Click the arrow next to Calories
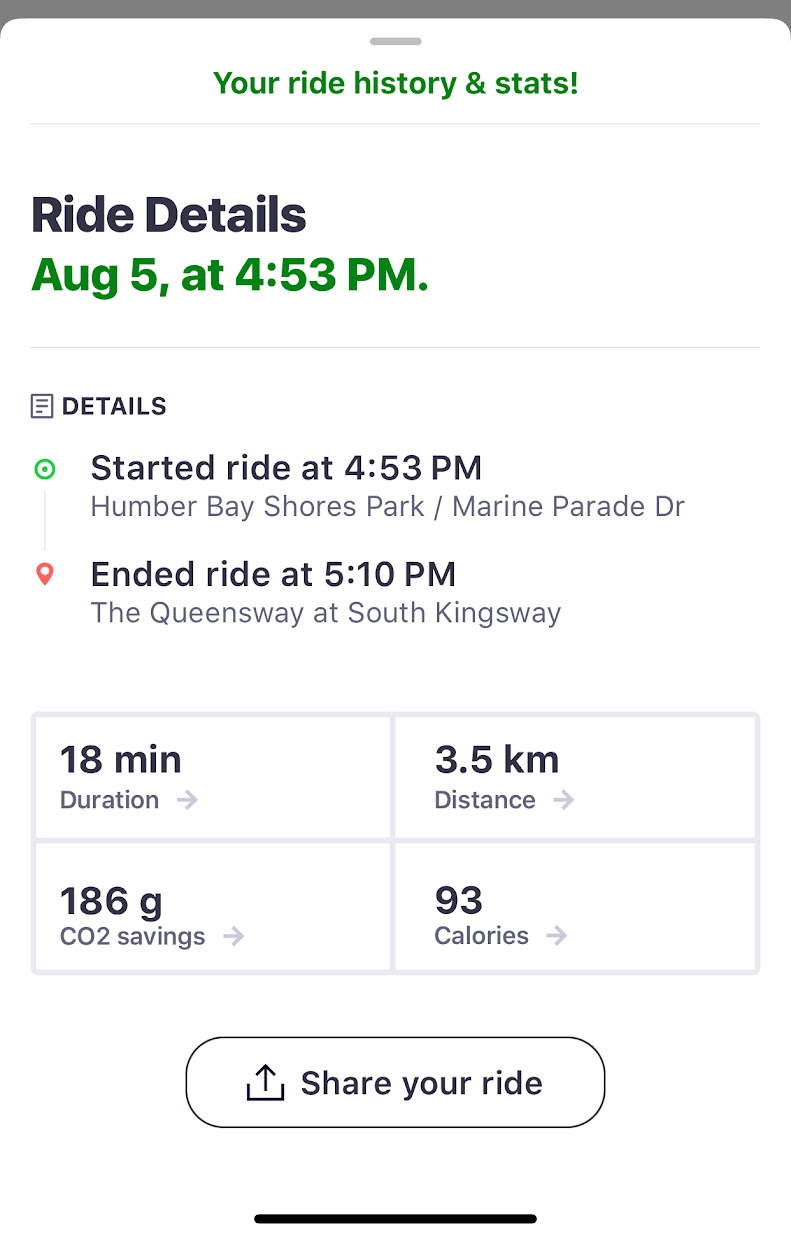 click(x=557, y=936)
